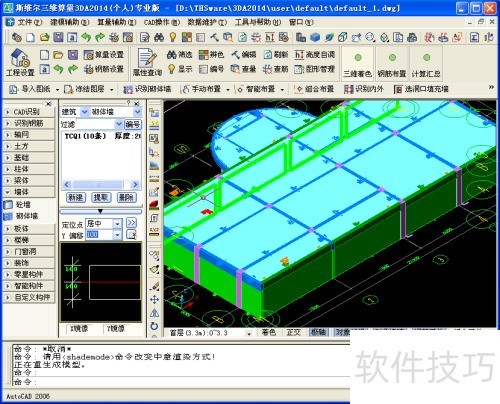Select the TCQ1 (10条) list entry
The width and height of the screenshot is (500, 404).
pos(103,136)
